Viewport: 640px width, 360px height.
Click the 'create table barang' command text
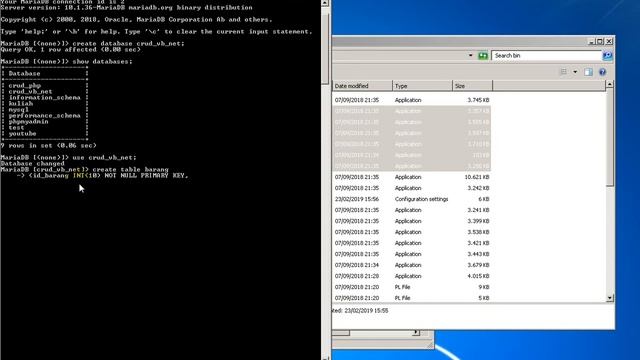point(130,169)
